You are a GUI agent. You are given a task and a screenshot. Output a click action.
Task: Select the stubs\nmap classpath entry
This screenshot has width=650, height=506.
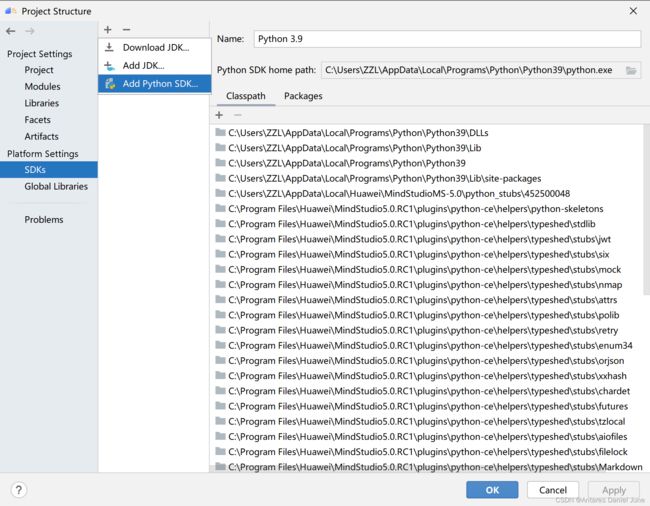pyautogui.click(x=427, y=285)
